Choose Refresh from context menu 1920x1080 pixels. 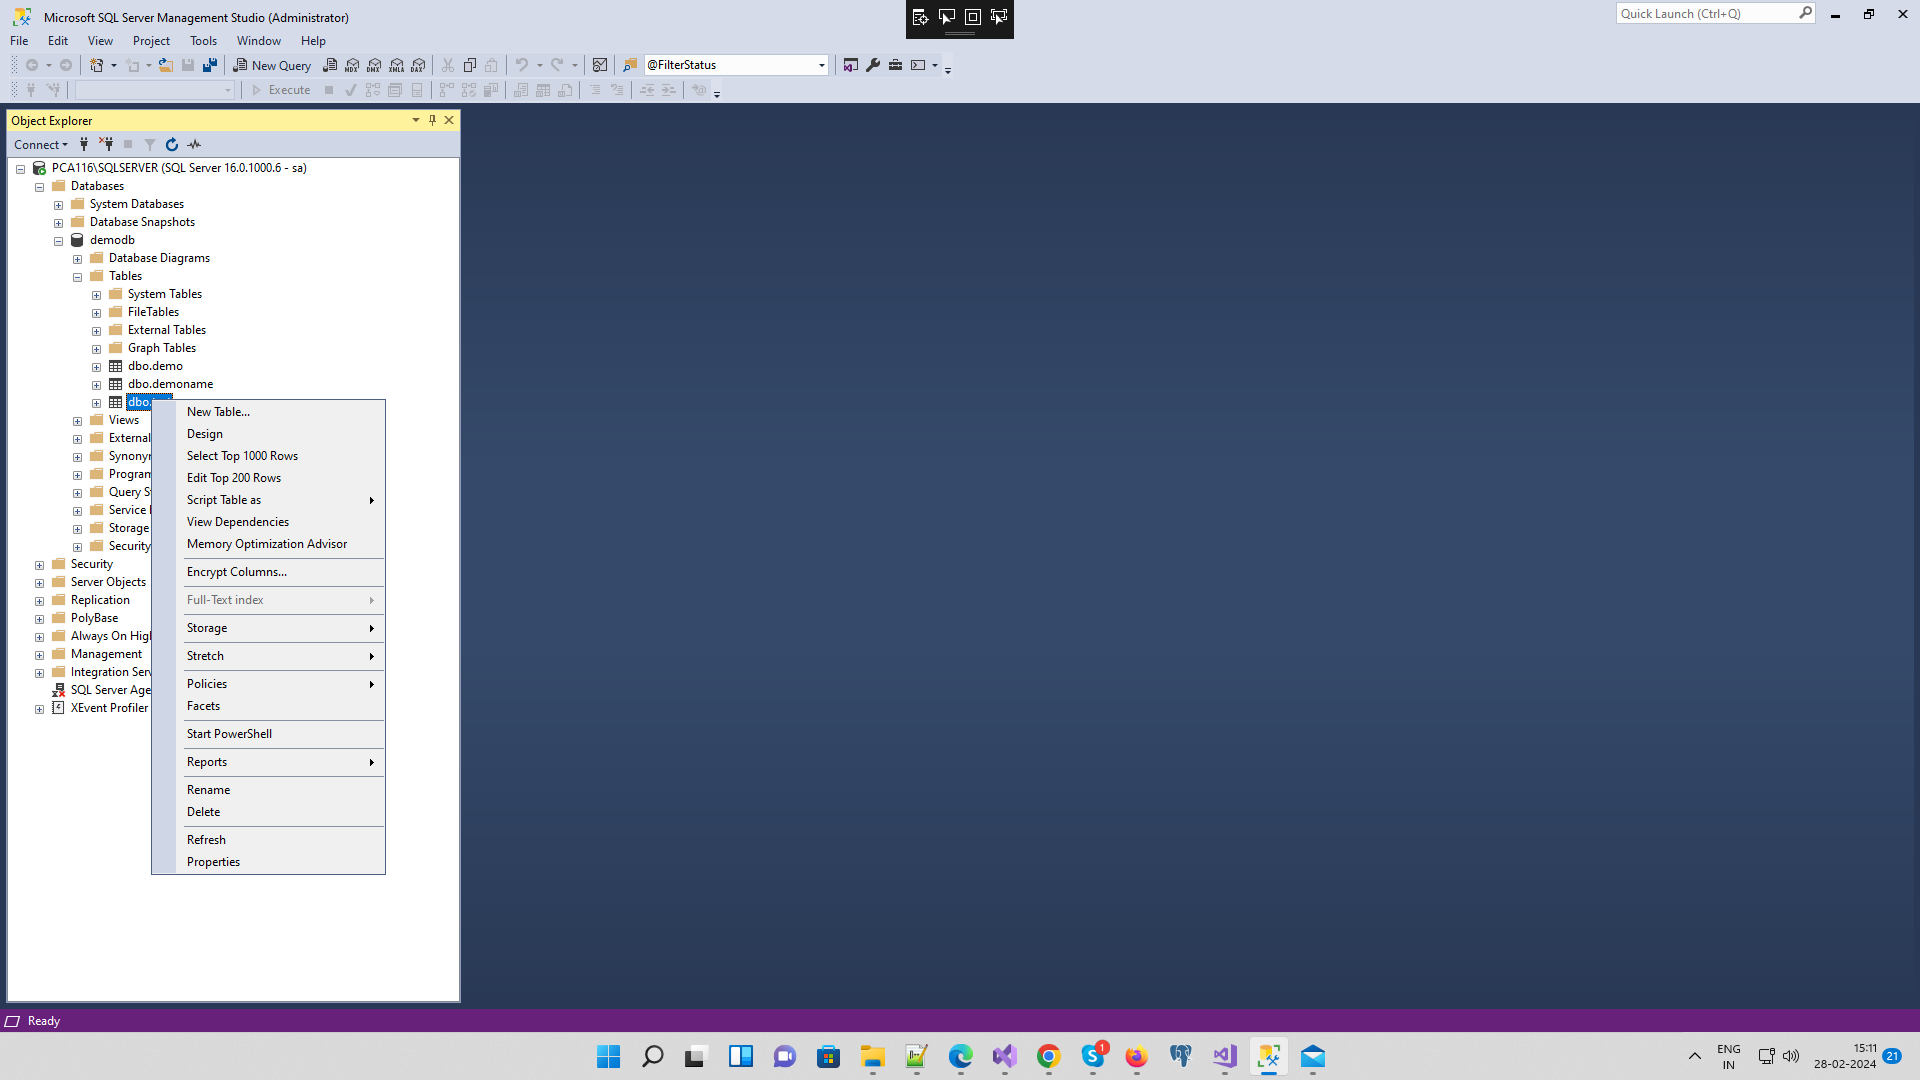(268, 840)
